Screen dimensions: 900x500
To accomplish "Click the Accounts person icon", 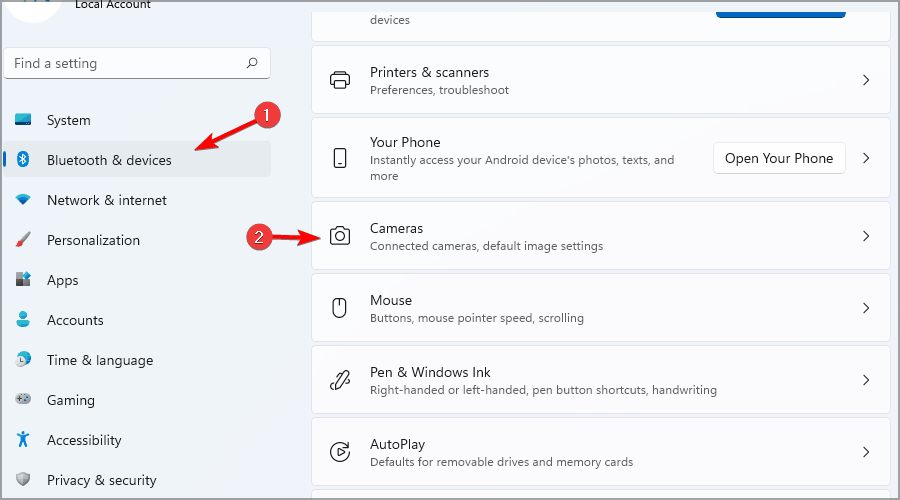I will tap(23, 319).
